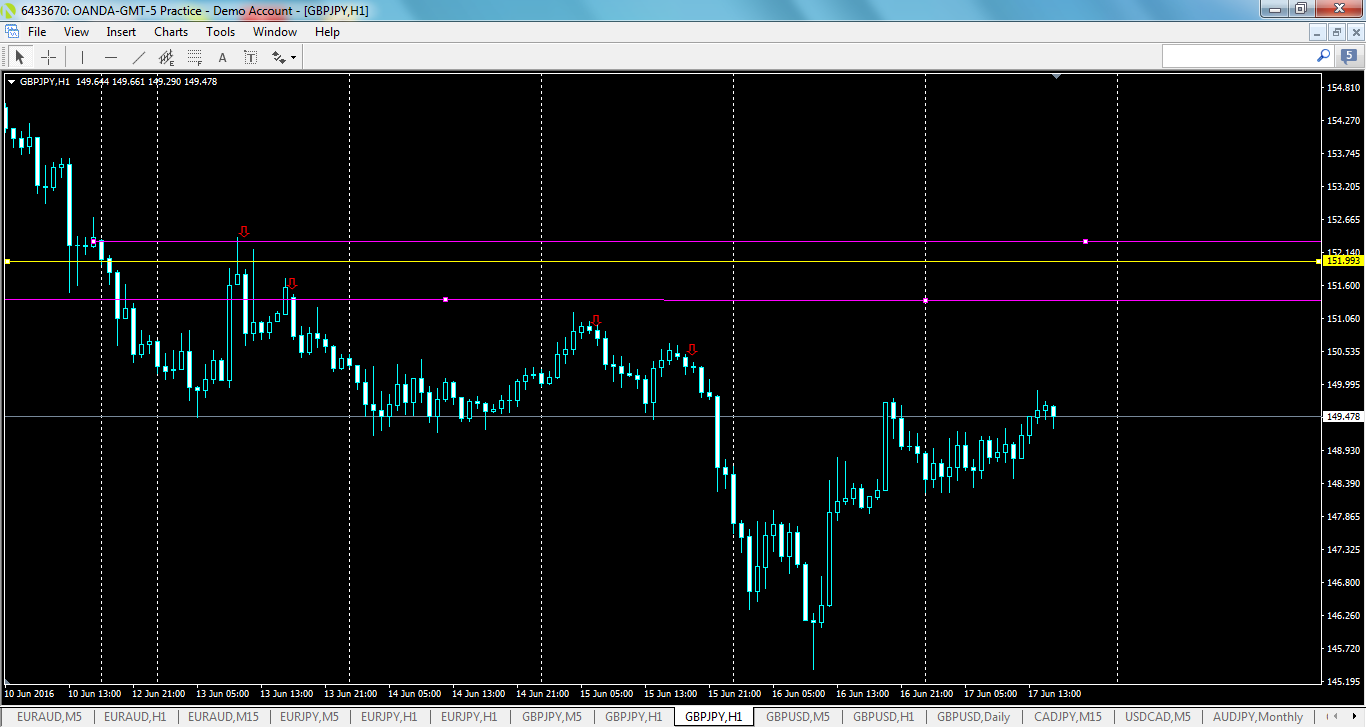The image size is (1366, 728).
Task: Switch to the AUDJPY,Monthly chart tab
Action: pyautogui.click(x=1257, y=717)
